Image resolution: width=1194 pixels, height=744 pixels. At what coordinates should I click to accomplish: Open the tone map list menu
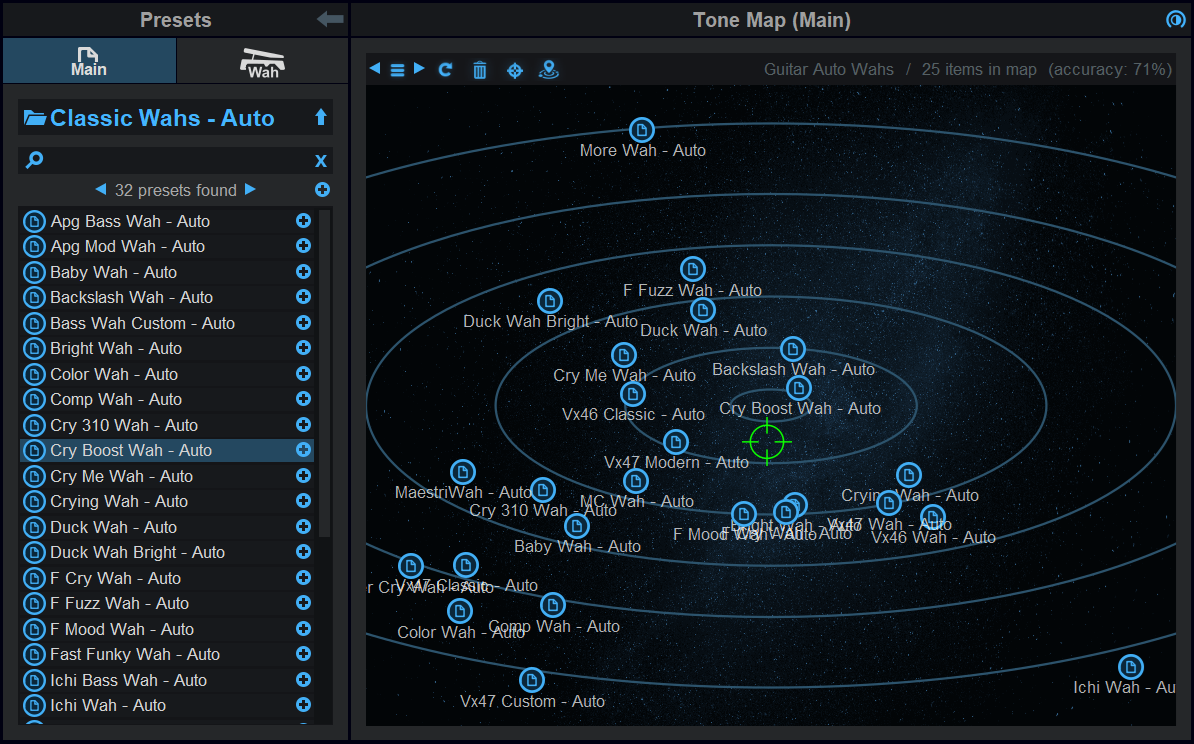tap(397, 70)
